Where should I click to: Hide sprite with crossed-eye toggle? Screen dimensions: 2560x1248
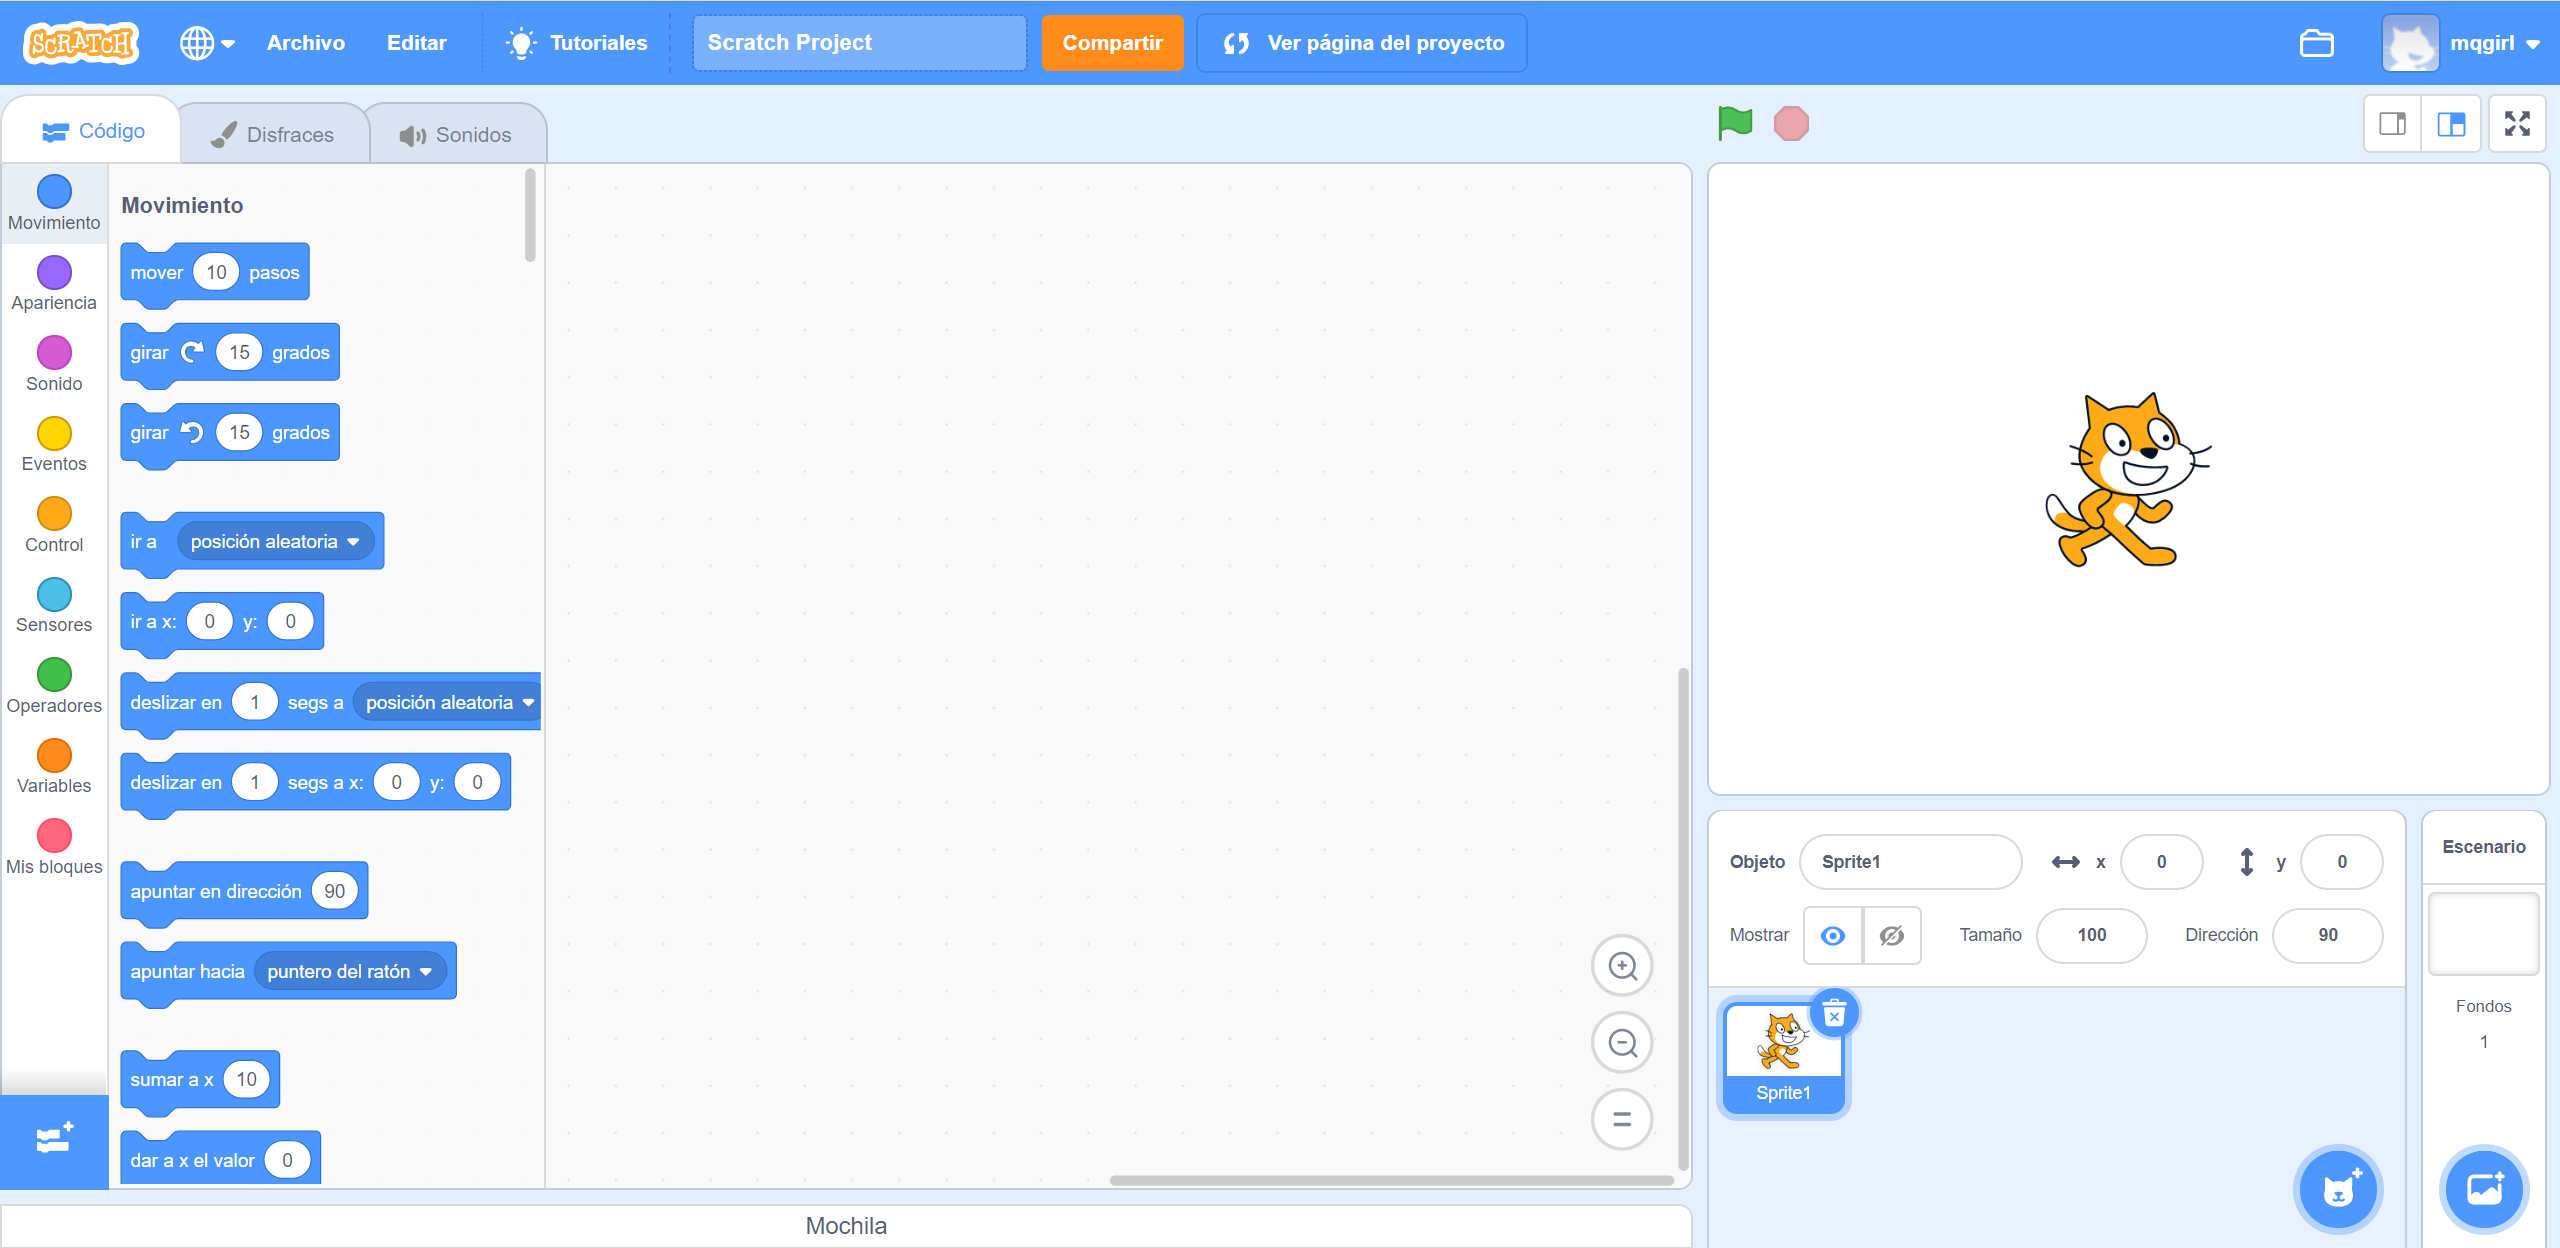(1891, 935)
